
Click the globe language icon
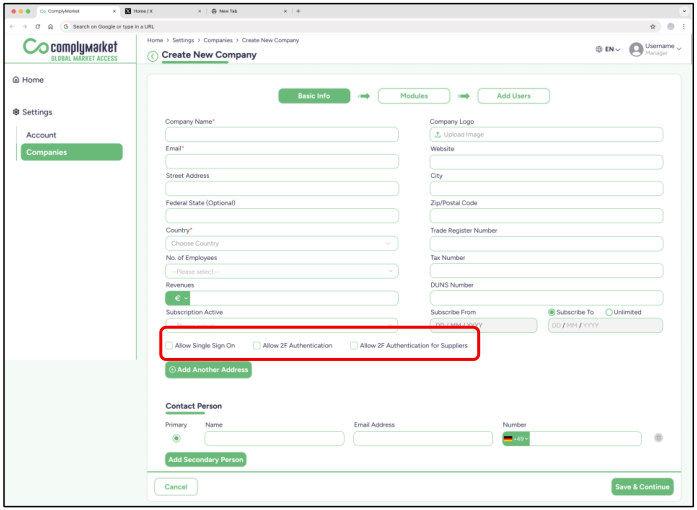coord(599,49)
